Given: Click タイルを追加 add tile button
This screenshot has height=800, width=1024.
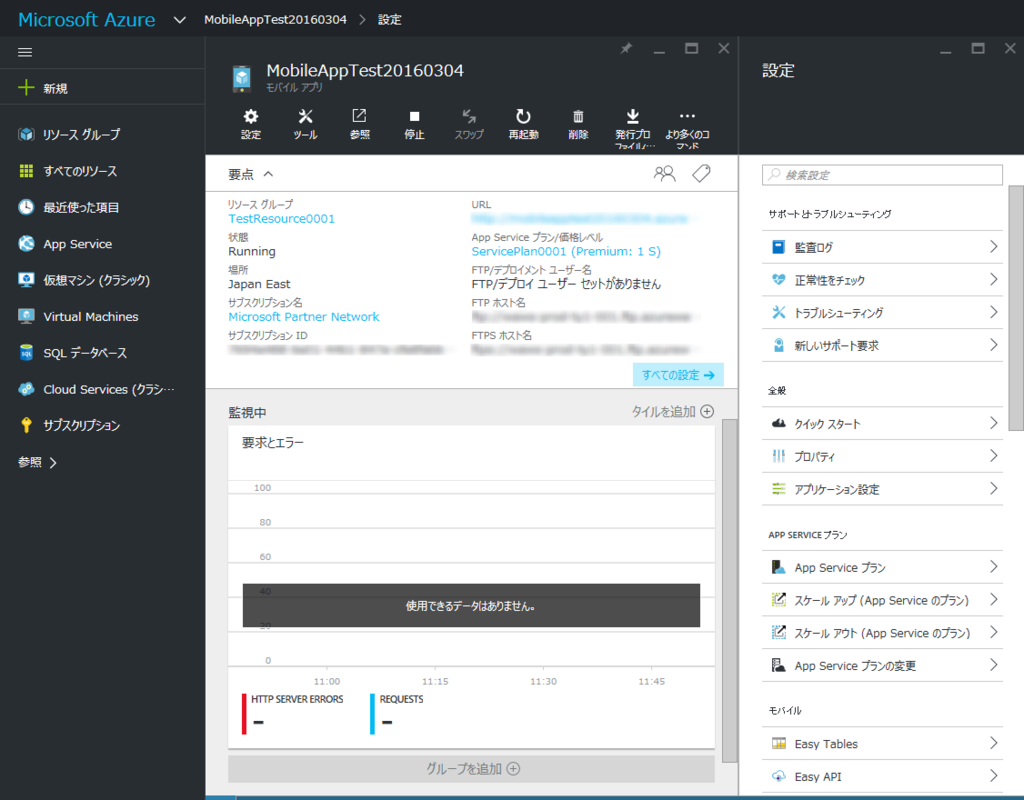Looking at the screenshot, I should point(672,411).
